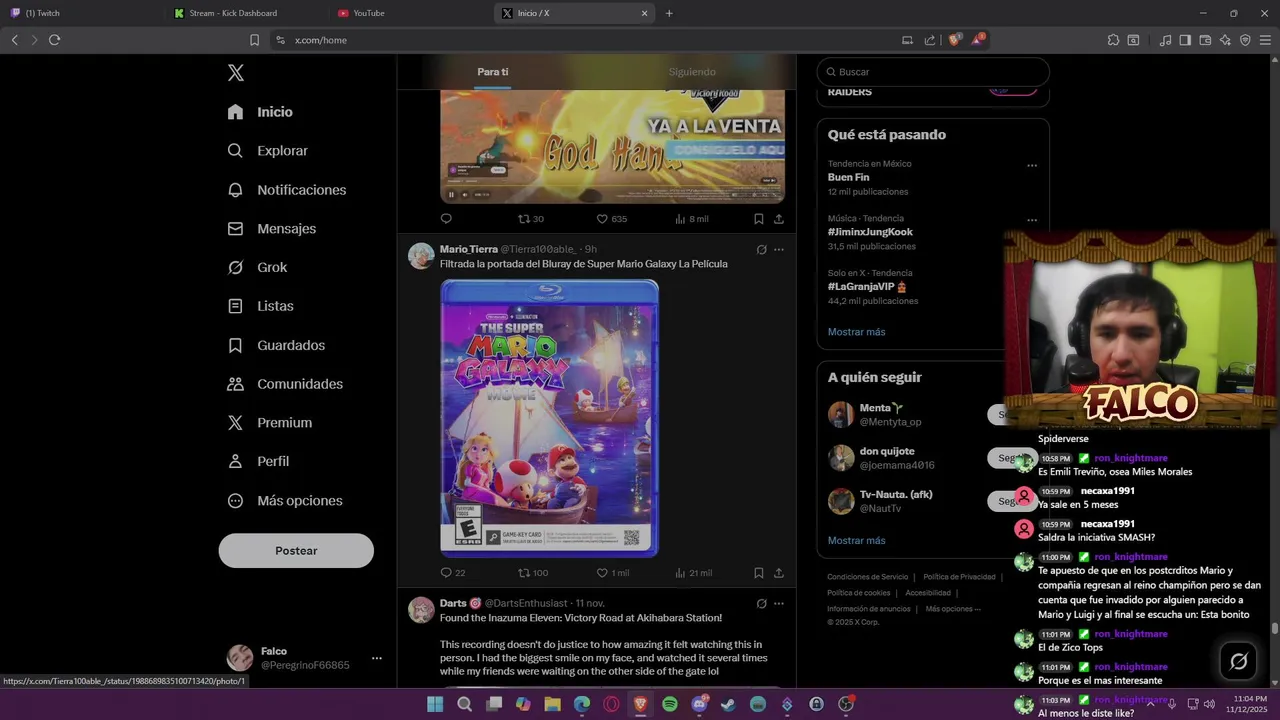Open Grok from the sidebar
The width and height of the screenshot is (1280, 720).
point(257,267)
